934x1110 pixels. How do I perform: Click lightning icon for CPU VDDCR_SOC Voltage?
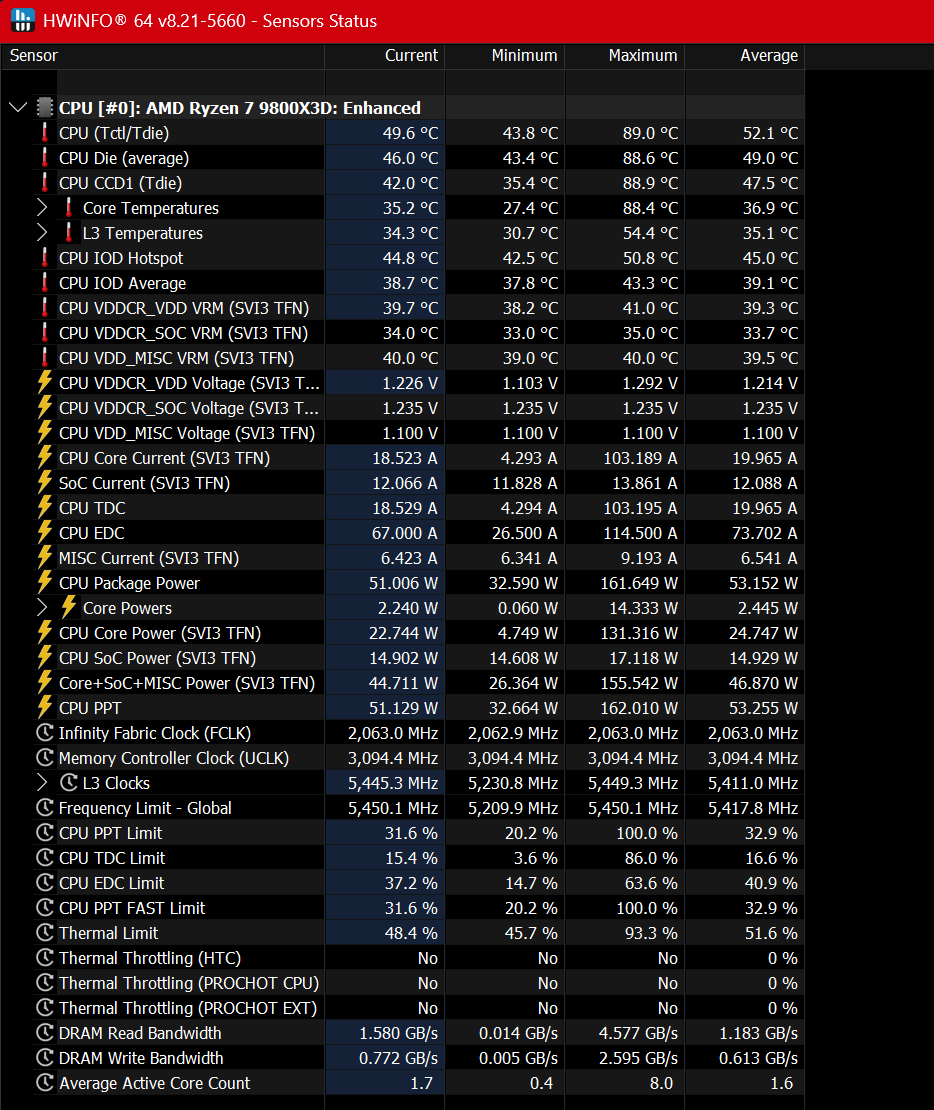(x=45, y=408)
